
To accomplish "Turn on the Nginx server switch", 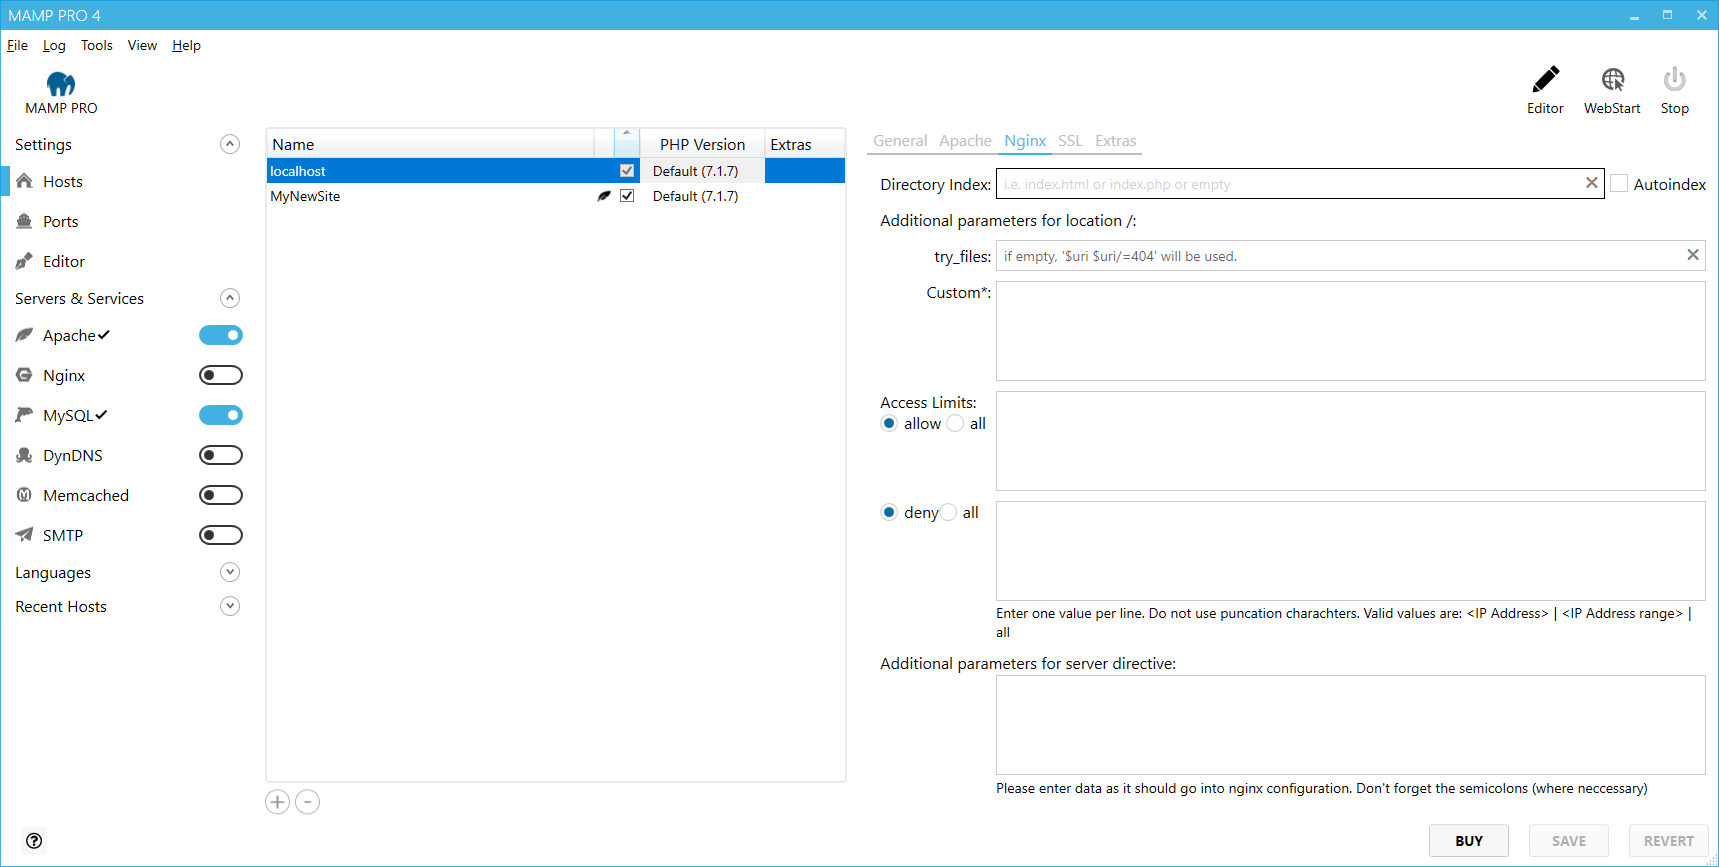I will (221, 375).
